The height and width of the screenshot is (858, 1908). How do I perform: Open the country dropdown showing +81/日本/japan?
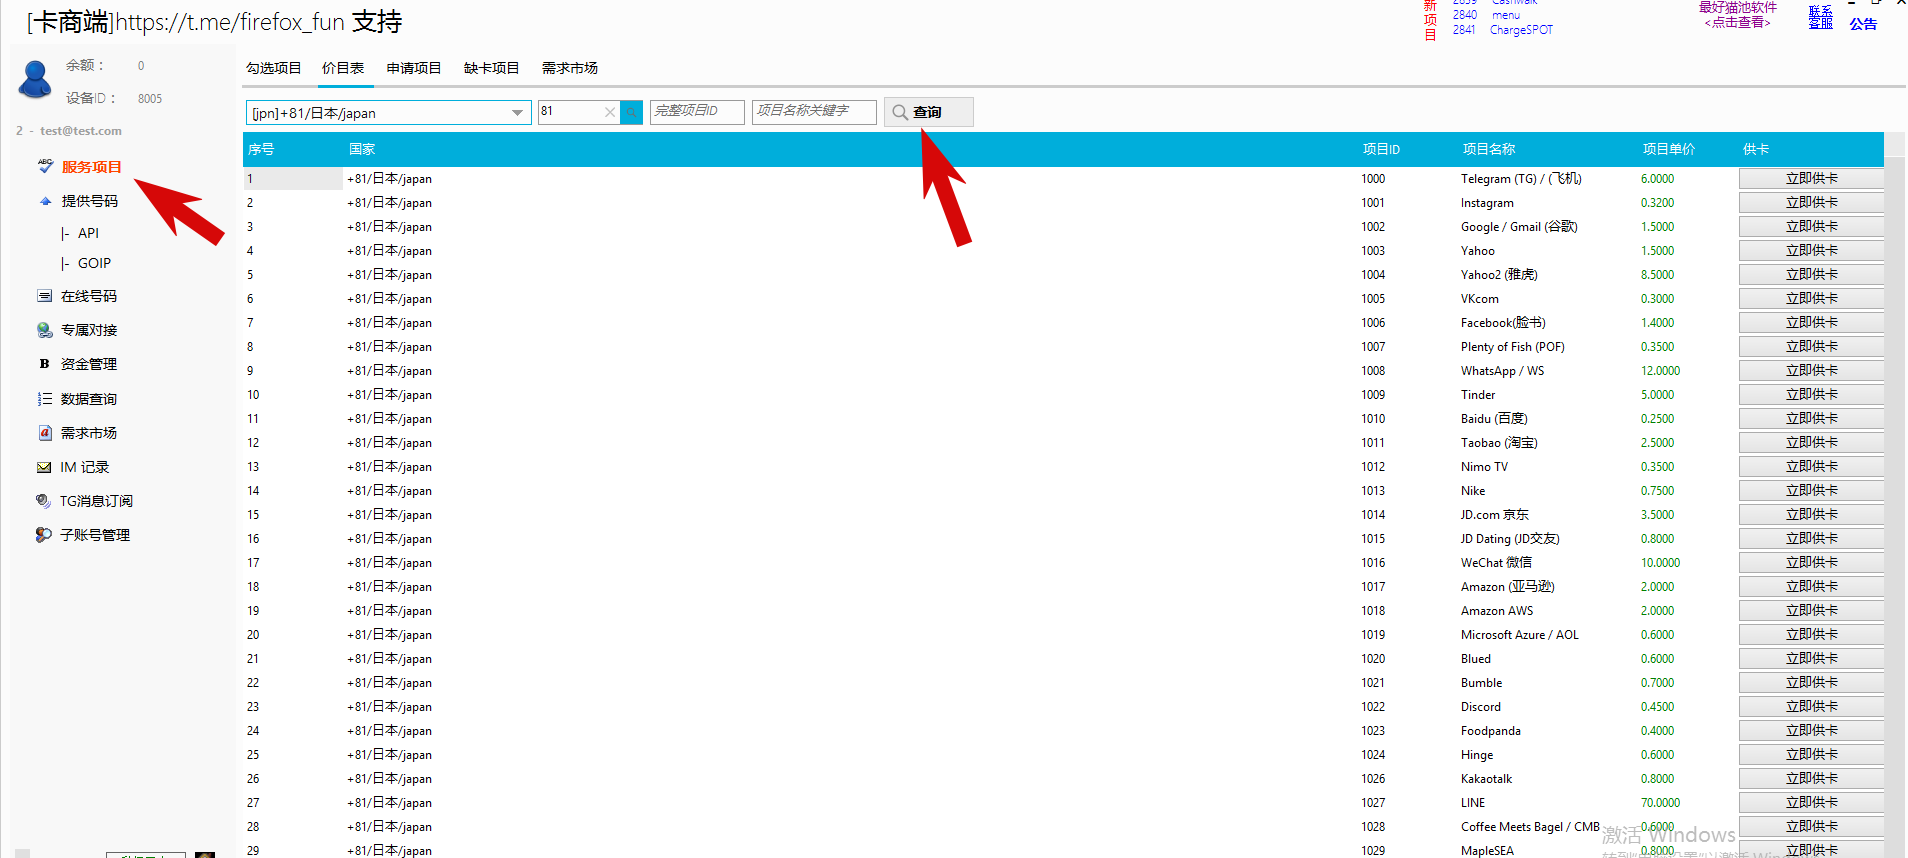tap(517, 113)
